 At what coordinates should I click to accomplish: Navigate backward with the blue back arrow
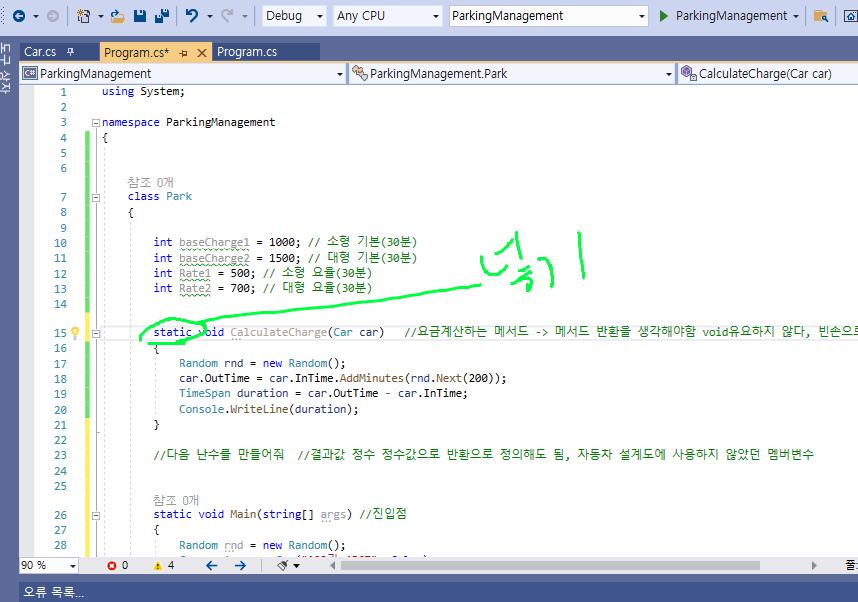[x=19, y=16]
